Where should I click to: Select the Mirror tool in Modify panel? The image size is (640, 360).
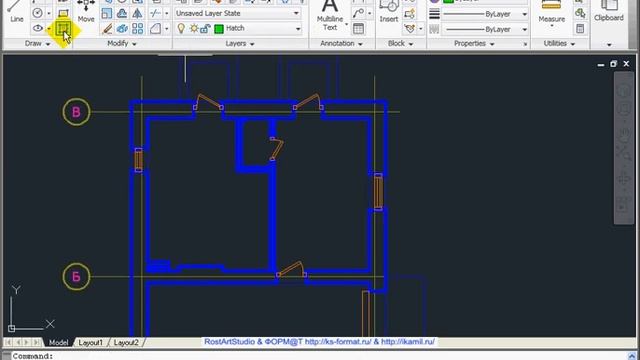click(x=137, y=13)
